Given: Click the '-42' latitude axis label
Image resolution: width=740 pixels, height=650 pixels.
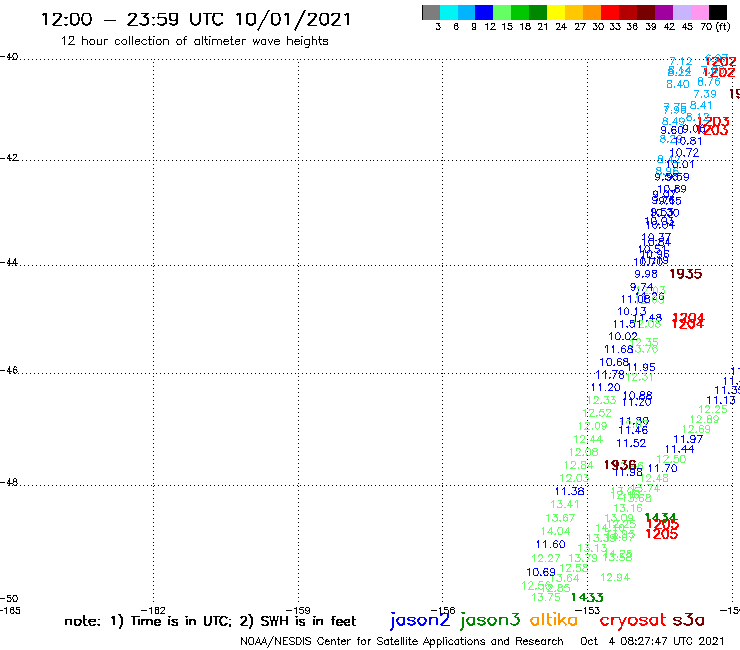Looking at the screenshot, I should [x=9, y=158].
